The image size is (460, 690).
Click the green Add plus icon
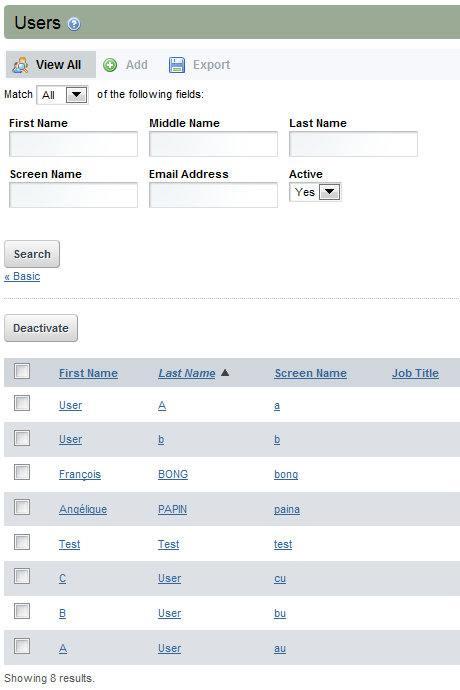(110, 65)
